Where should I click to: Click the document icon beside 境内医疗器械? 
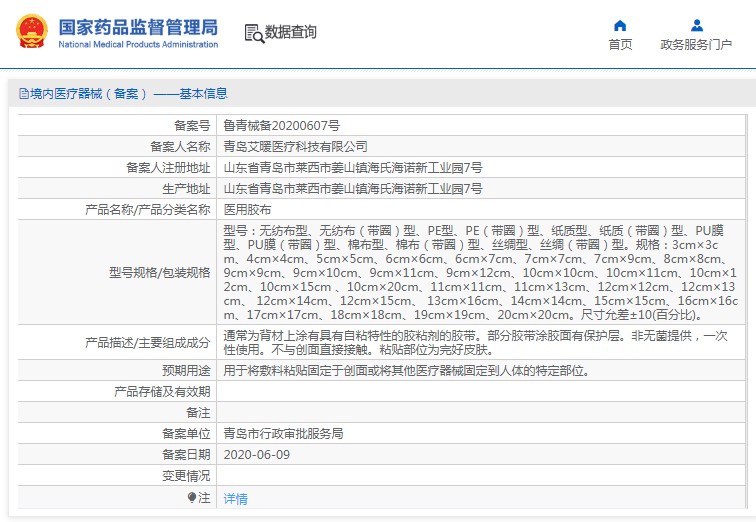[24, 94]
